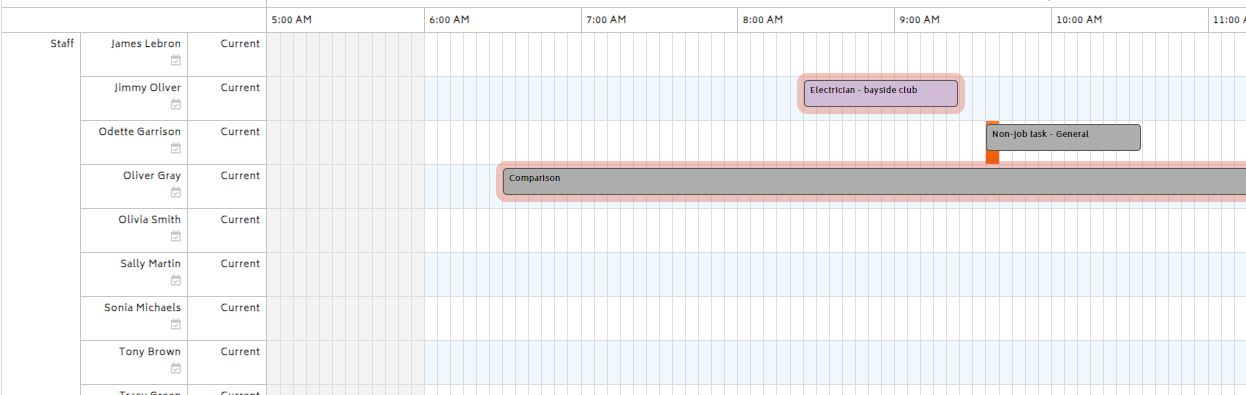This screenshot has width=1246, height=395.
Task: Open calendar icon under Odette Garrison
Action: [176, 149]
